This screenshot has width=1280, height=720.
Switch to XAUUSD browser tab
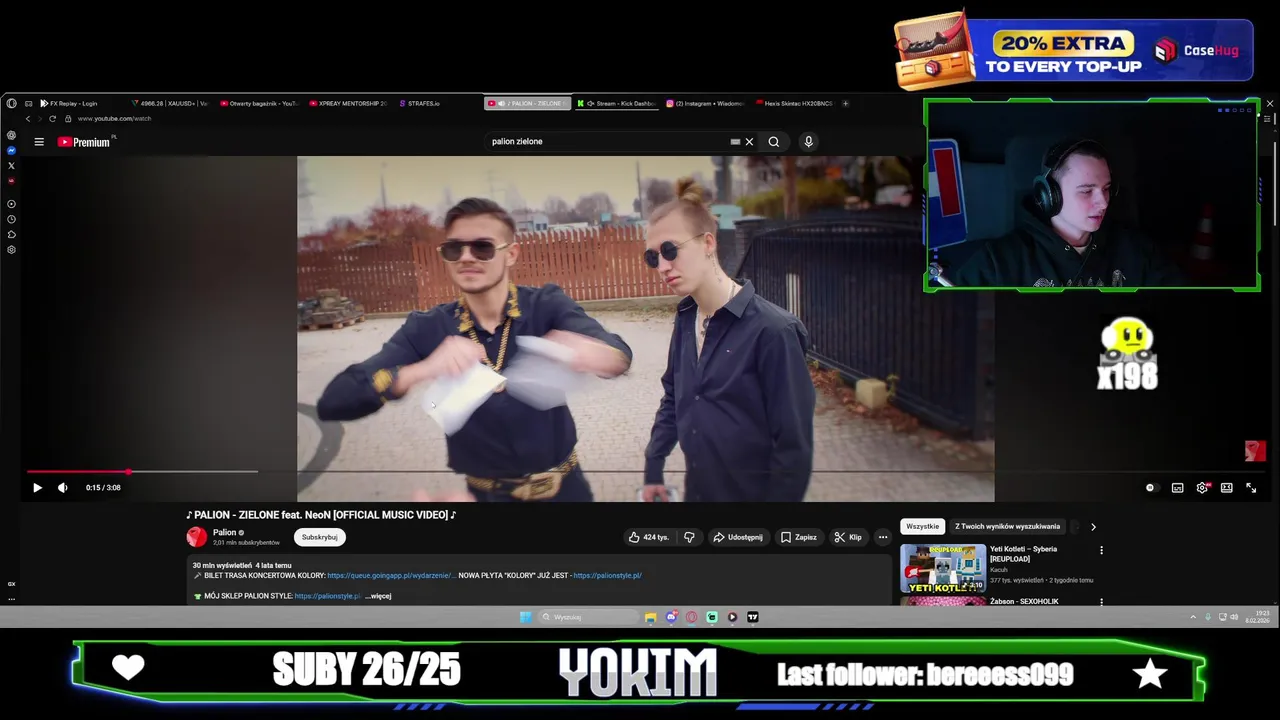point(170,103)
